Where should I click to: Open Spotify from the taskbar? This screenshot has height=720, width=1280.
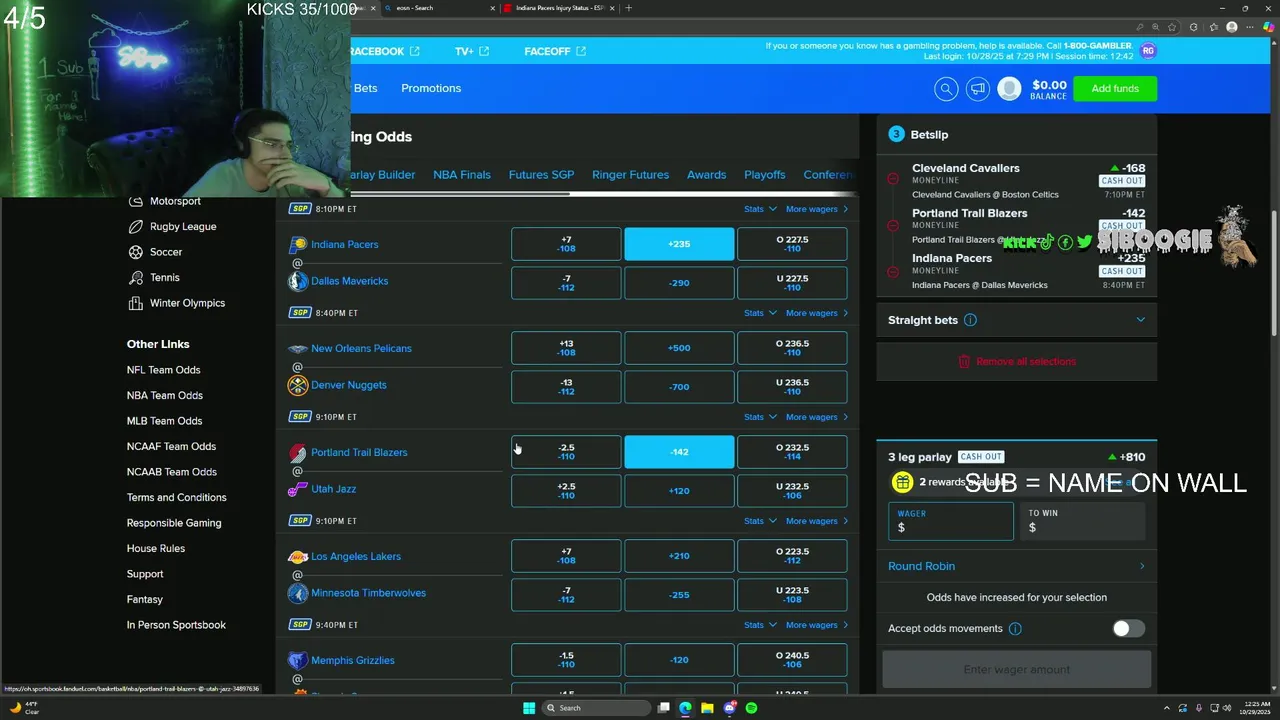coord(751,708)
